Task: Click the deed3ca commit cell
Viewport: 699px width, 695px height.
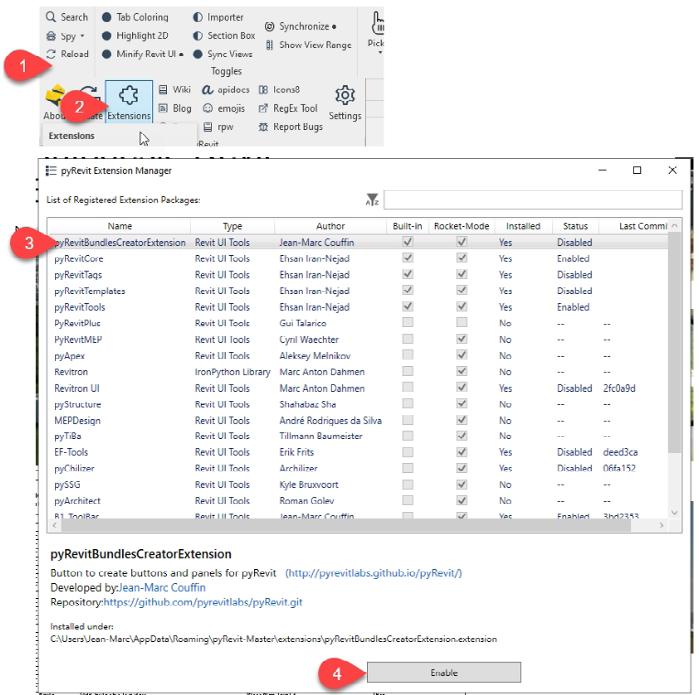Action: 620,452
